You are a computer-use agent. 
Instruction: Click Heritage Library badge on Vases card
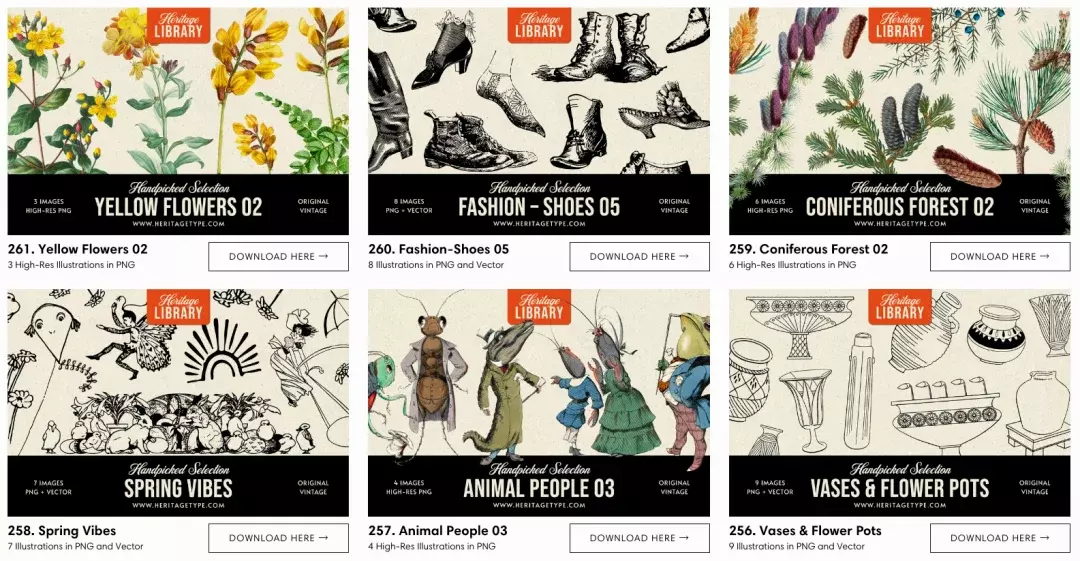[900, 307]
